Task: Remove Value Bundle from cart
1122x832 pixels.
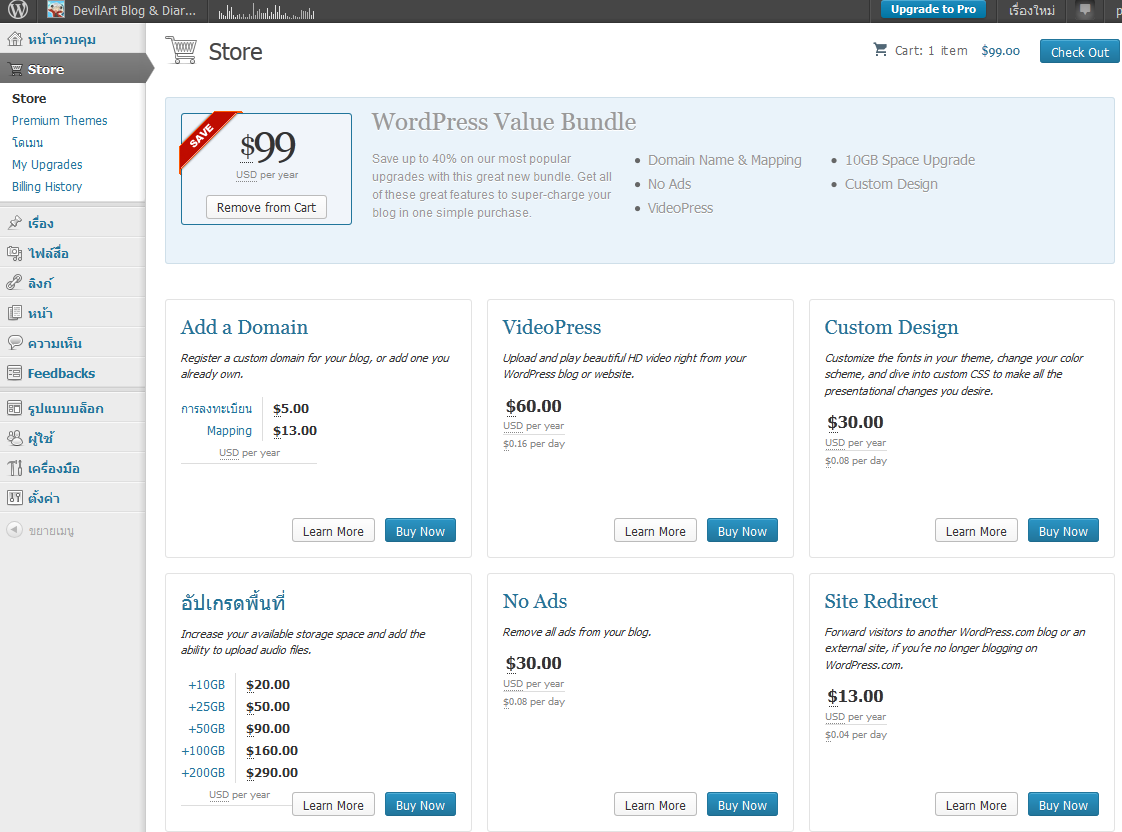Action: [x=266, y=207]
